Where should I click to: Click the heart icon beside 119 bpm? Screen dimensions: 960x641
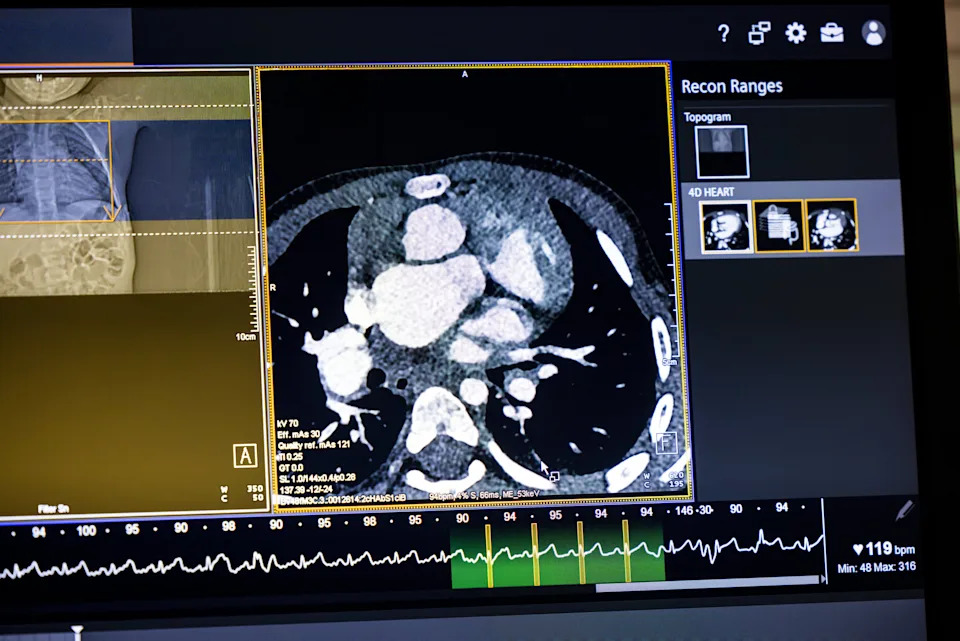pyautogui.click(x=858, y=549)
